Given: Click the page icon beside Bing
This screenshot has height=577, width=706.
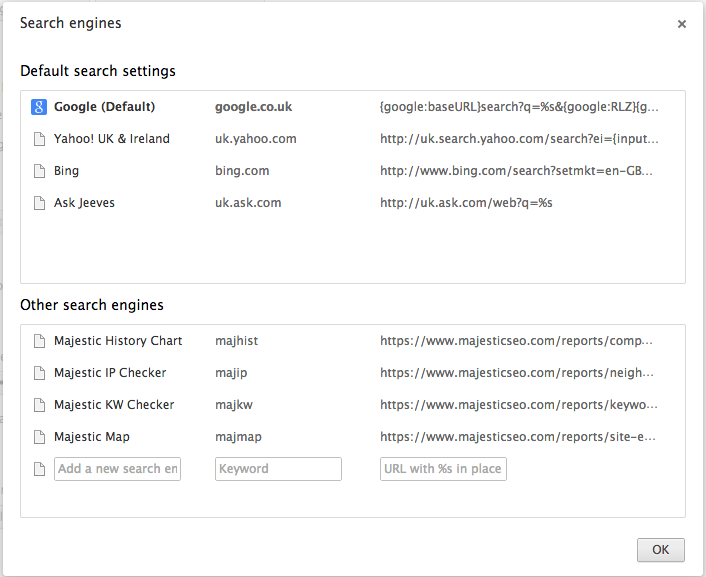Looking at the screenshot, I should click(x=40, y=171).
